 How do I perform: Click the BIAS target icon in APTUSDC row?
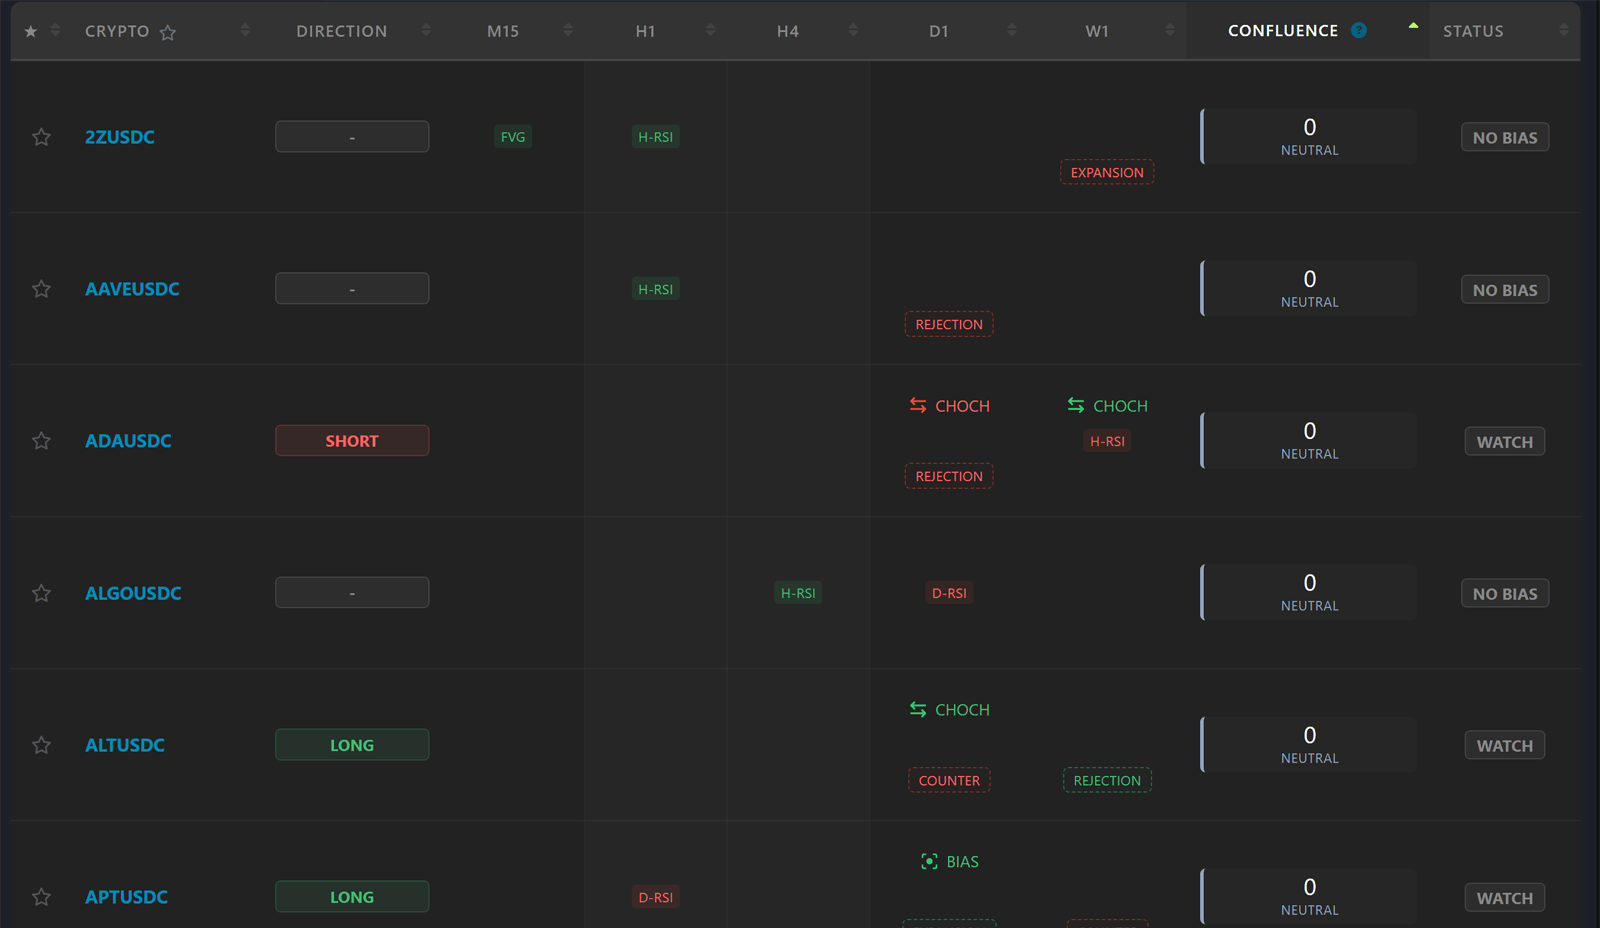point(929,861)
